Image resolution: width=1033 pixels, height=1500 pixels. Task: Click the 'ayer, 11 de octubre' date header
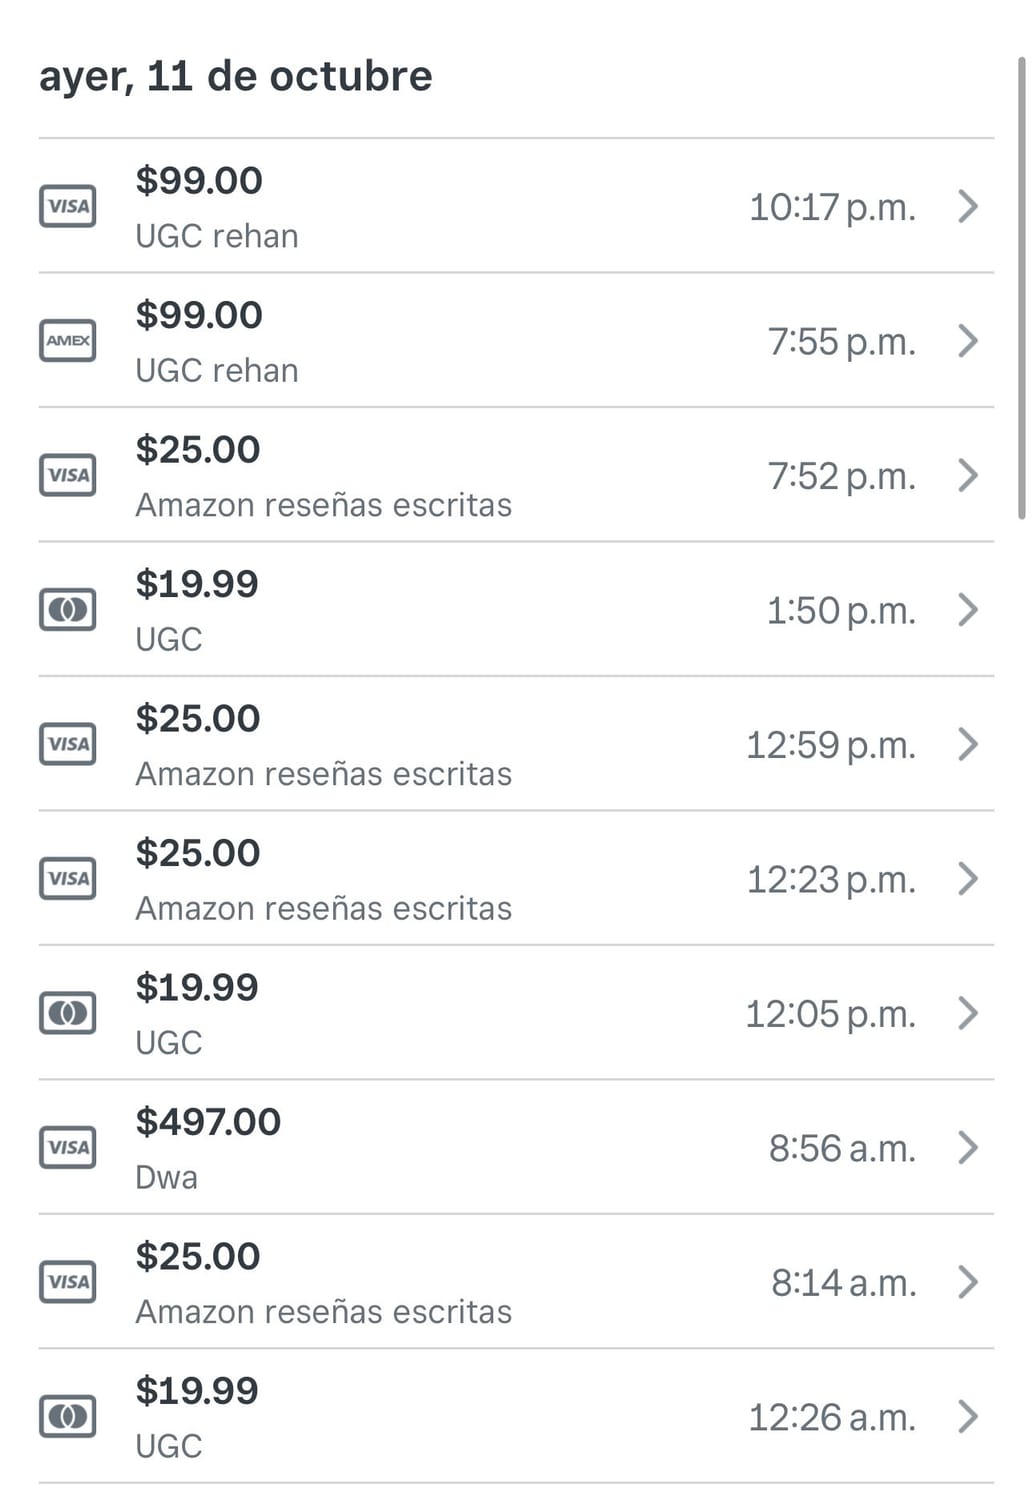(236, 76)
